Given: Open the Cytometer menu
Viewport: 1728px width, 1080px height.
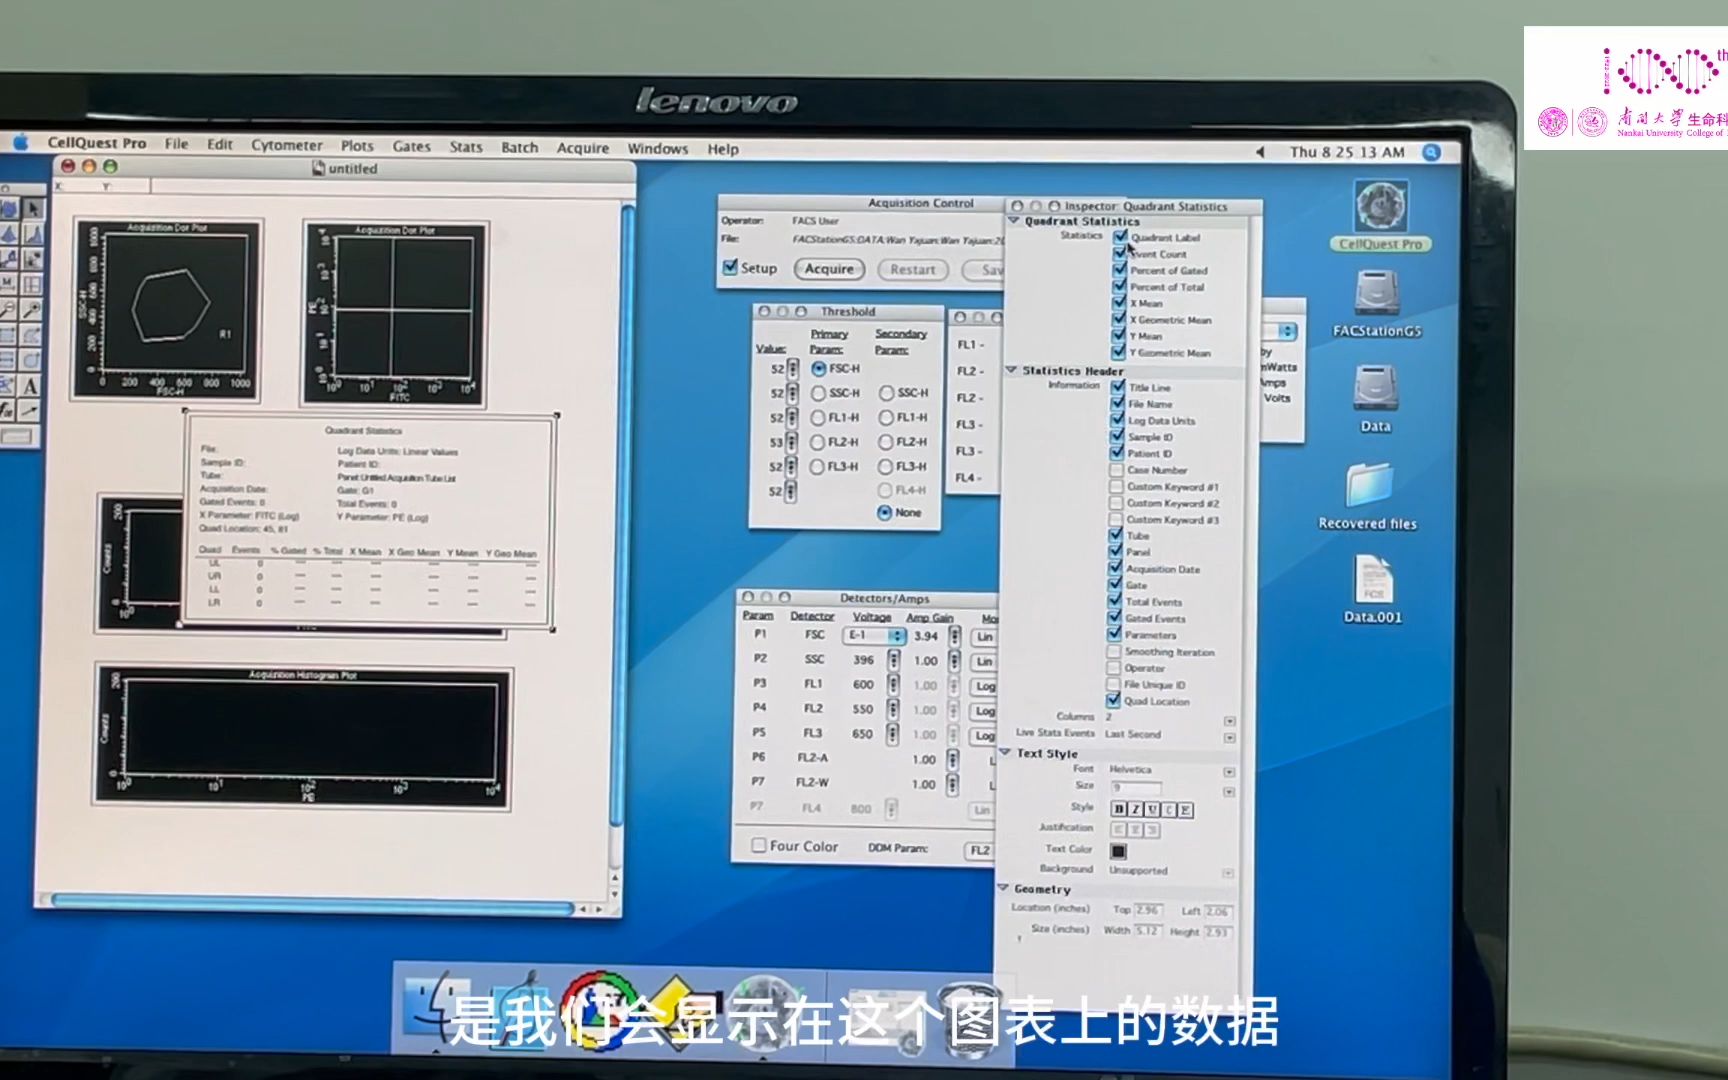Looking at the screenshot, I should click(x=287, y=145).
